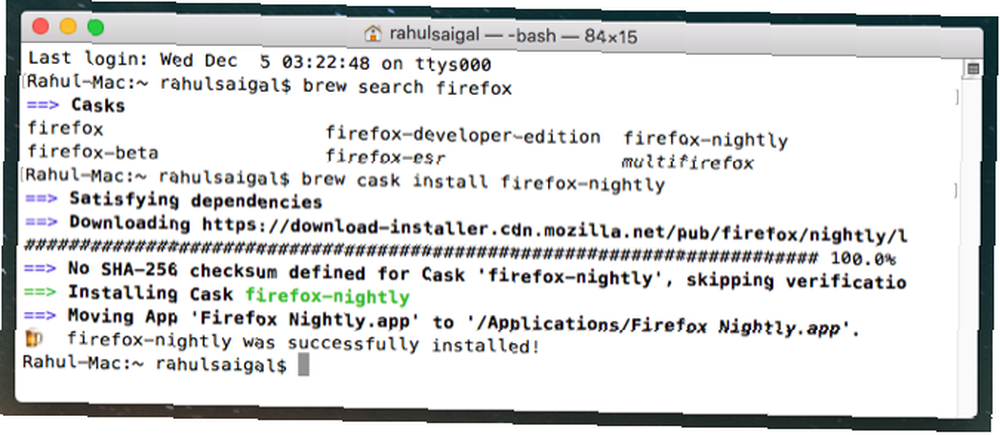Image resolution: width=1000 pixels, height=435 pixels.
Task: Click the hash-mark download progress bar
Action: click(421, 252)
